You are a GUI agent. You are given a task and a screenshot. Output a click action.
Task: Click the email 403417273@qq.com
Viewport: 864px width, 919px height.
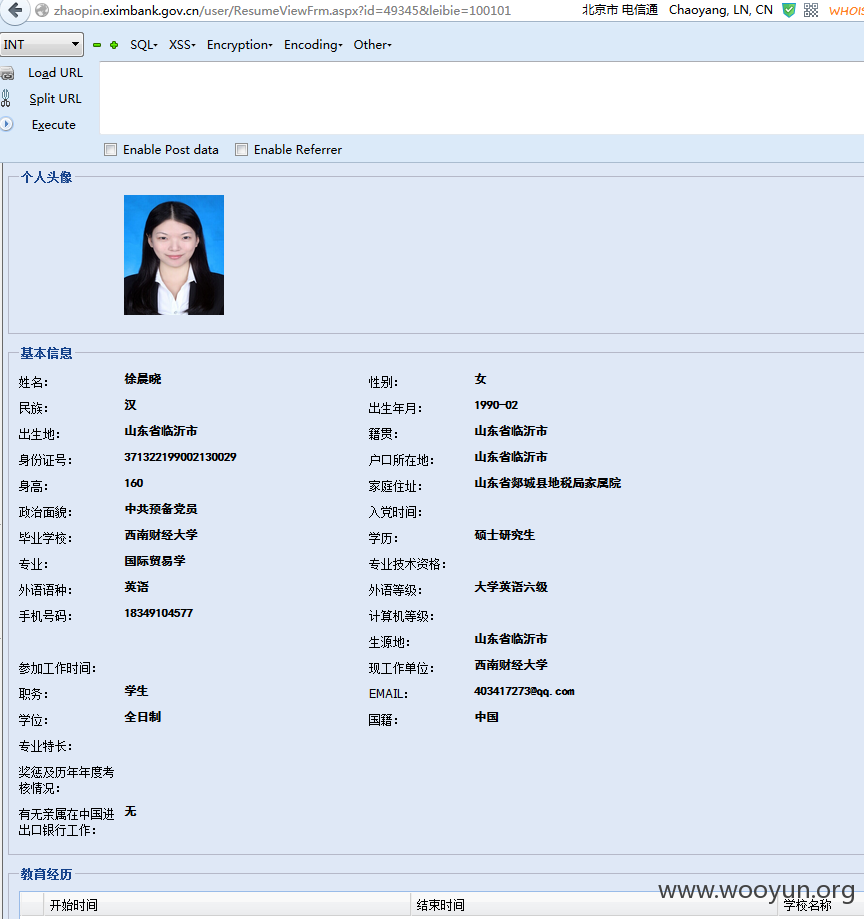[524, 692]
